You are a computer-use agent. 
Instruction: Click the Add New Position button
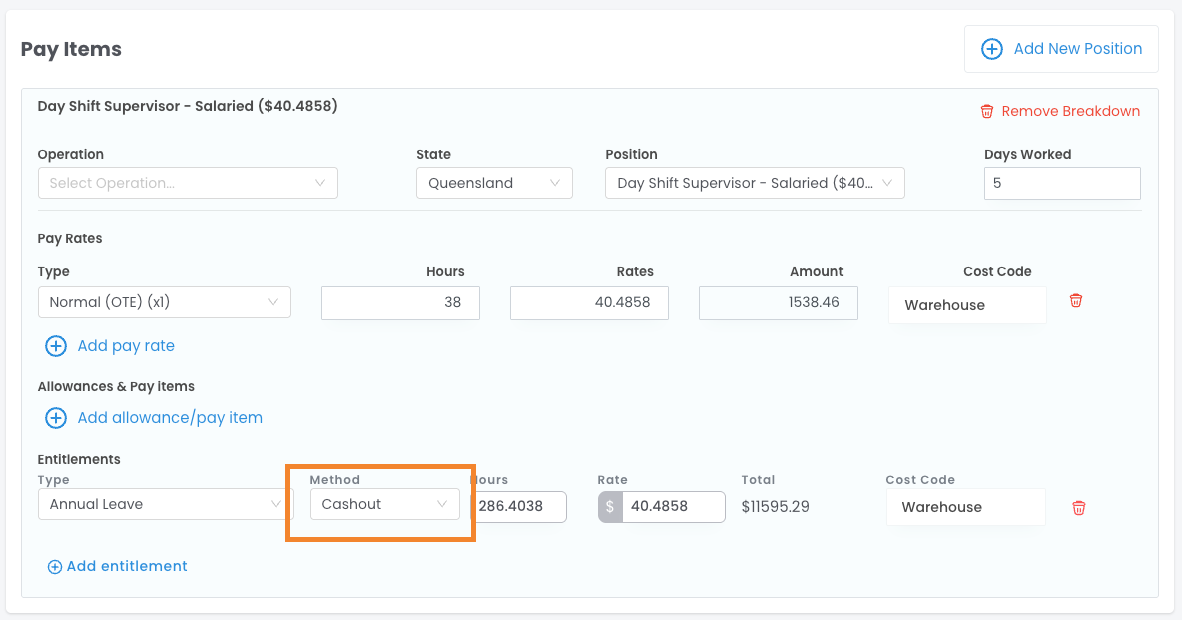(1061, 49)
